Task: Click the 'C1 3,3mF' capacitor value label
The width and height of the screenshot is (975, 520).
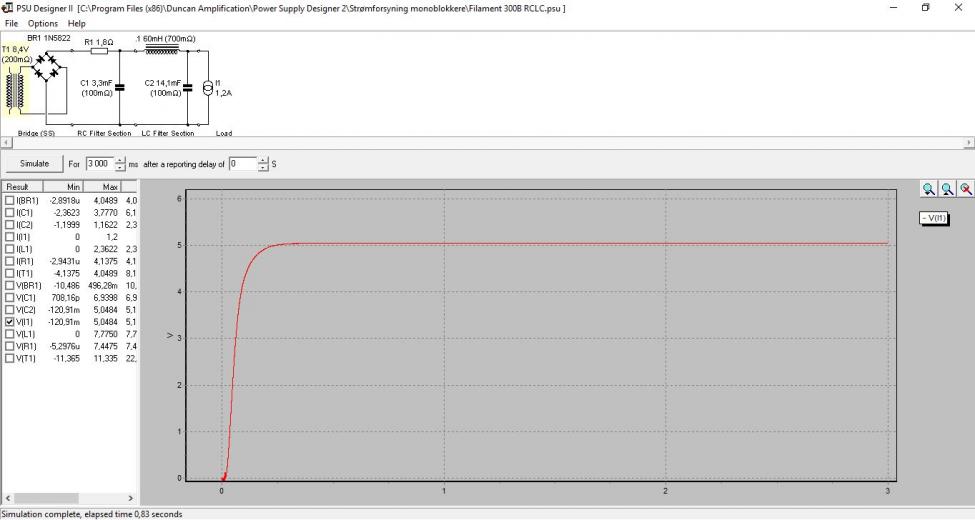Action: coord(96,83)
